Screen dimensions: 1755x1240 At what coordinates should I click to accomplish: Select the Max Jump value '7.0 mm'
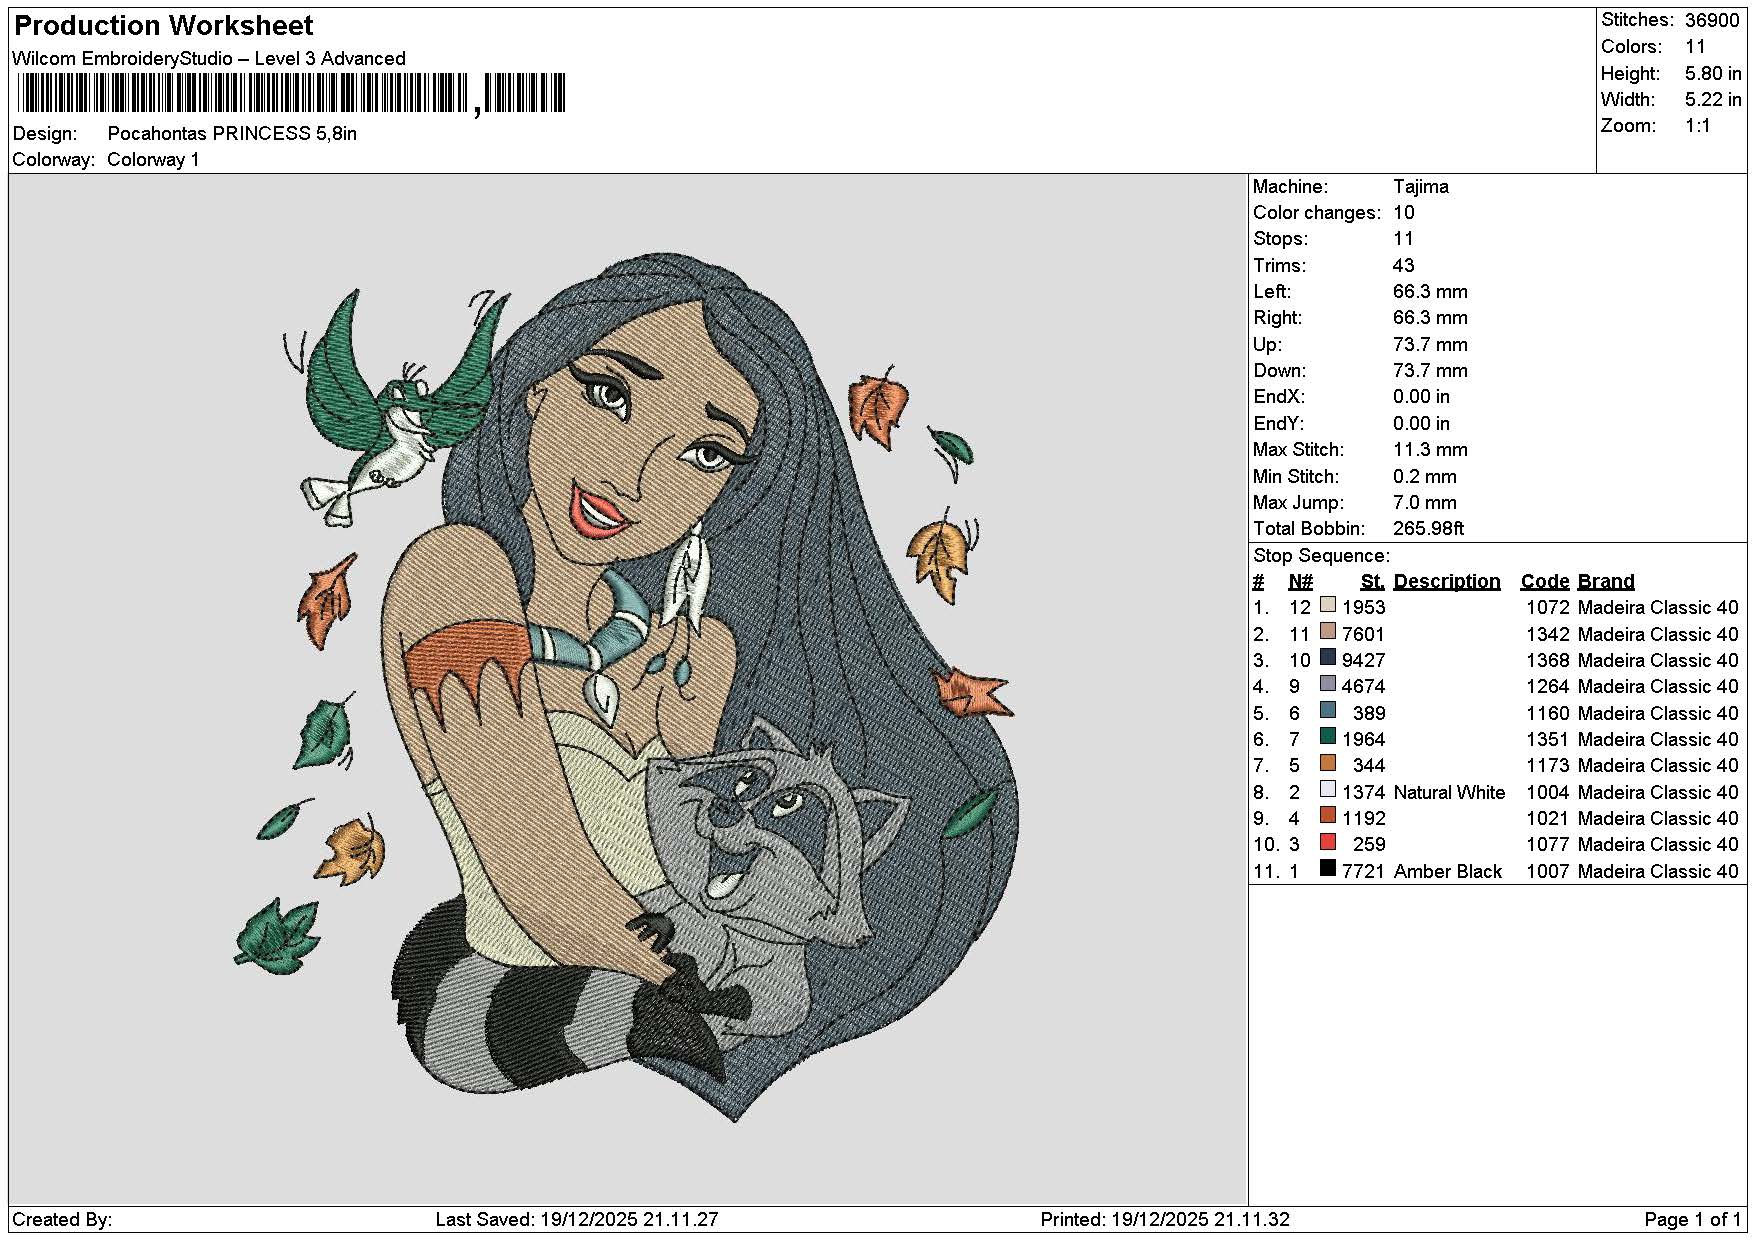tap(1425, 503)
